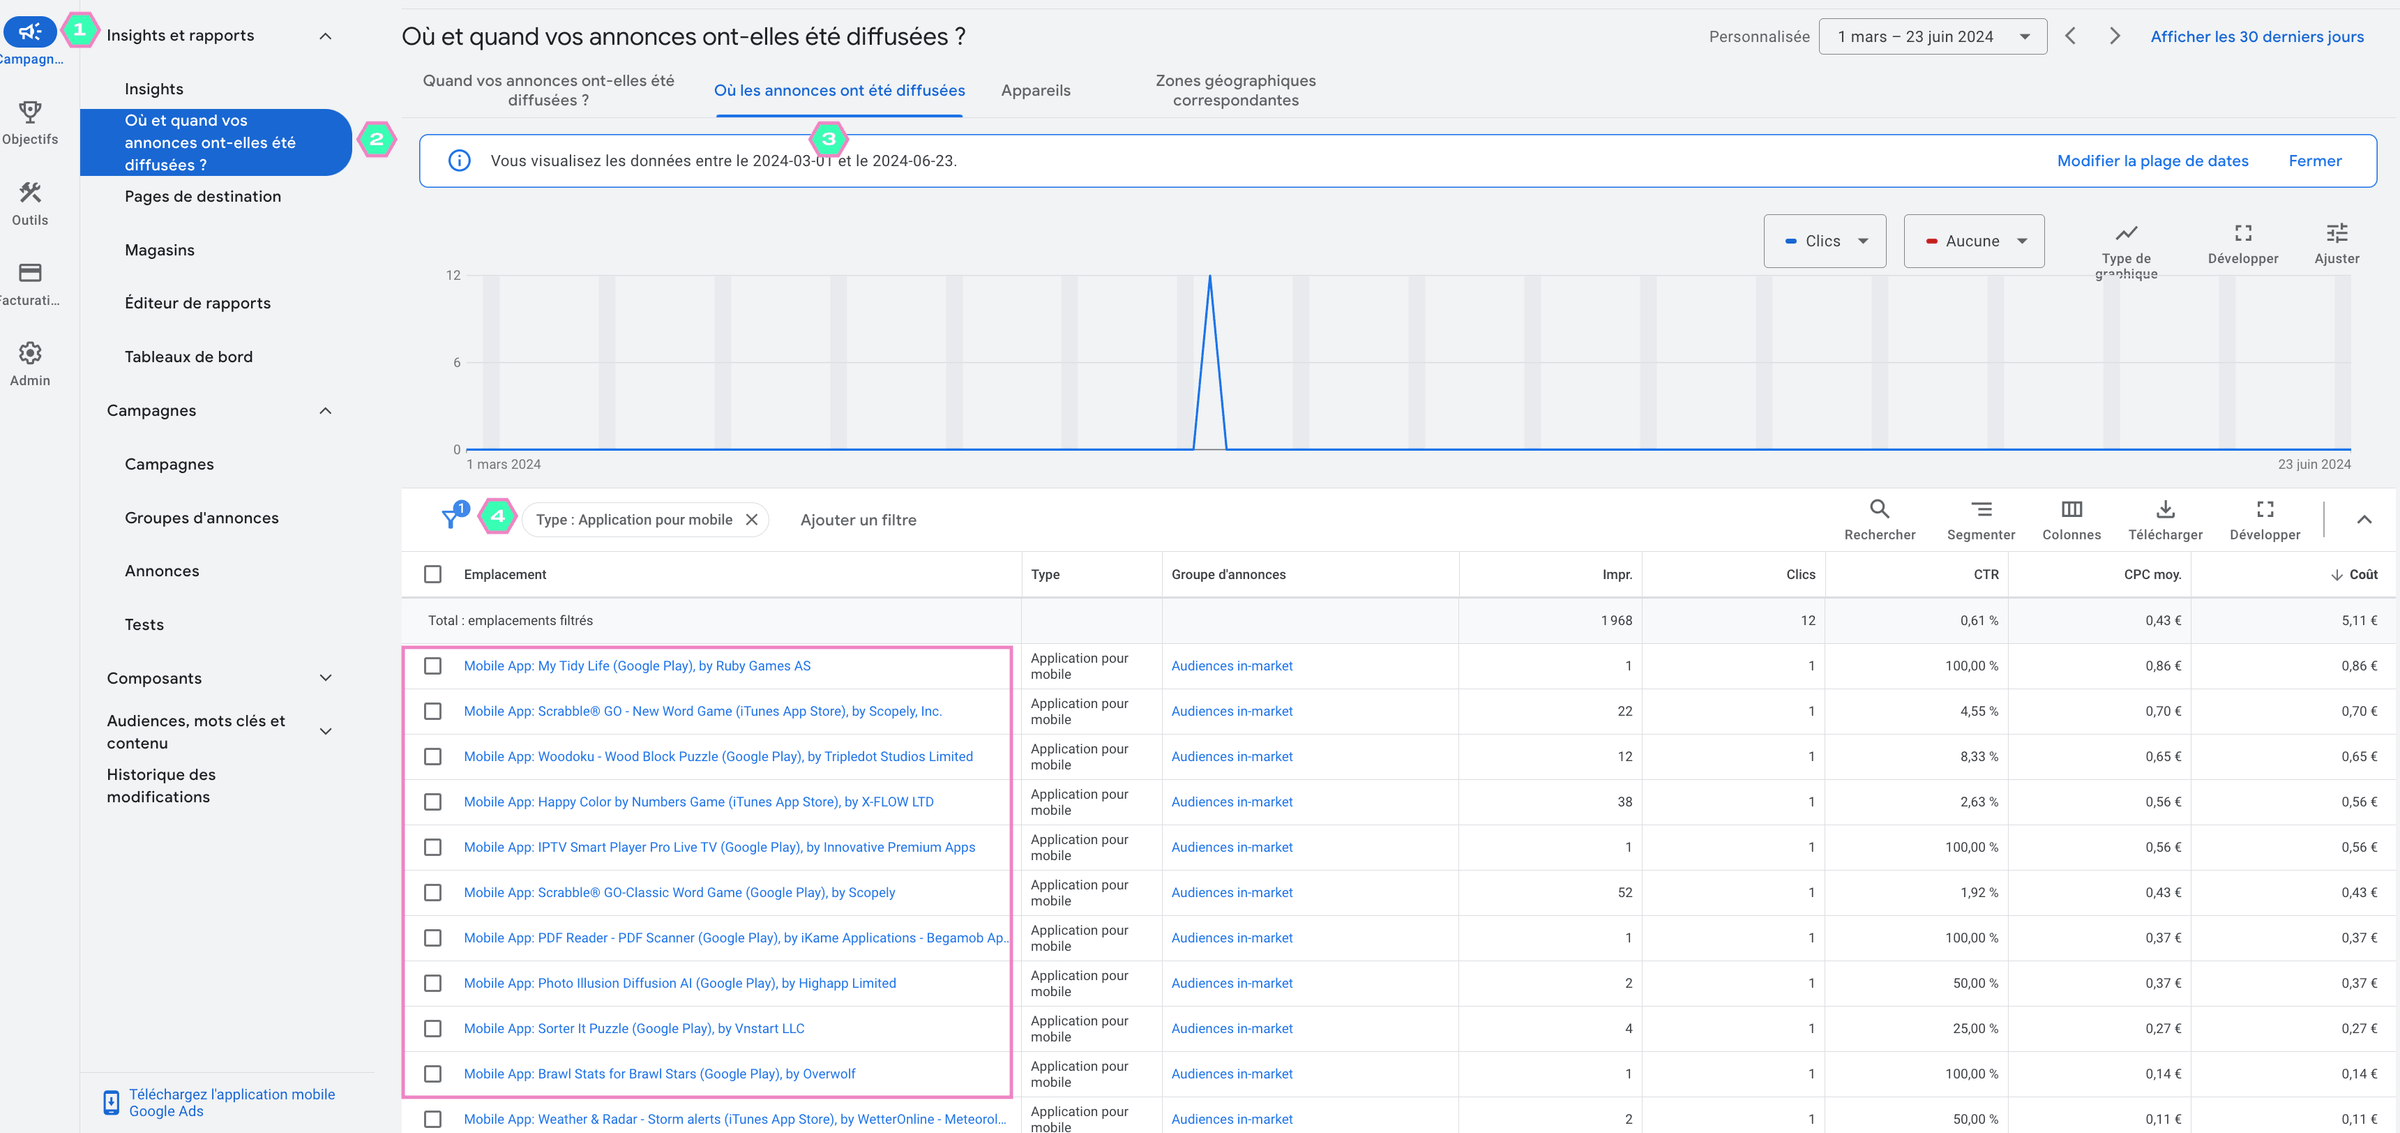Screen dimensions: 2400x1133
Task: Click Fermer in the info banner
Action: click(2315, 160)
